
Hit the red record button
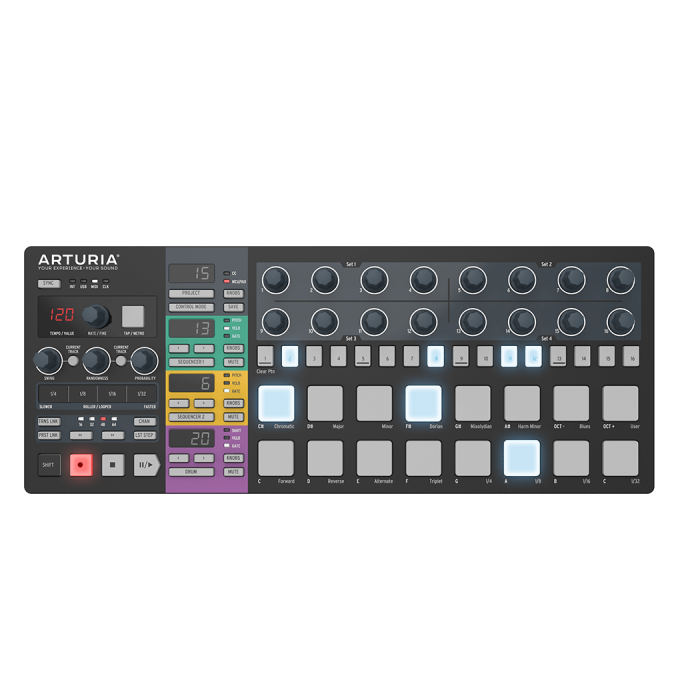coord(81,464)
